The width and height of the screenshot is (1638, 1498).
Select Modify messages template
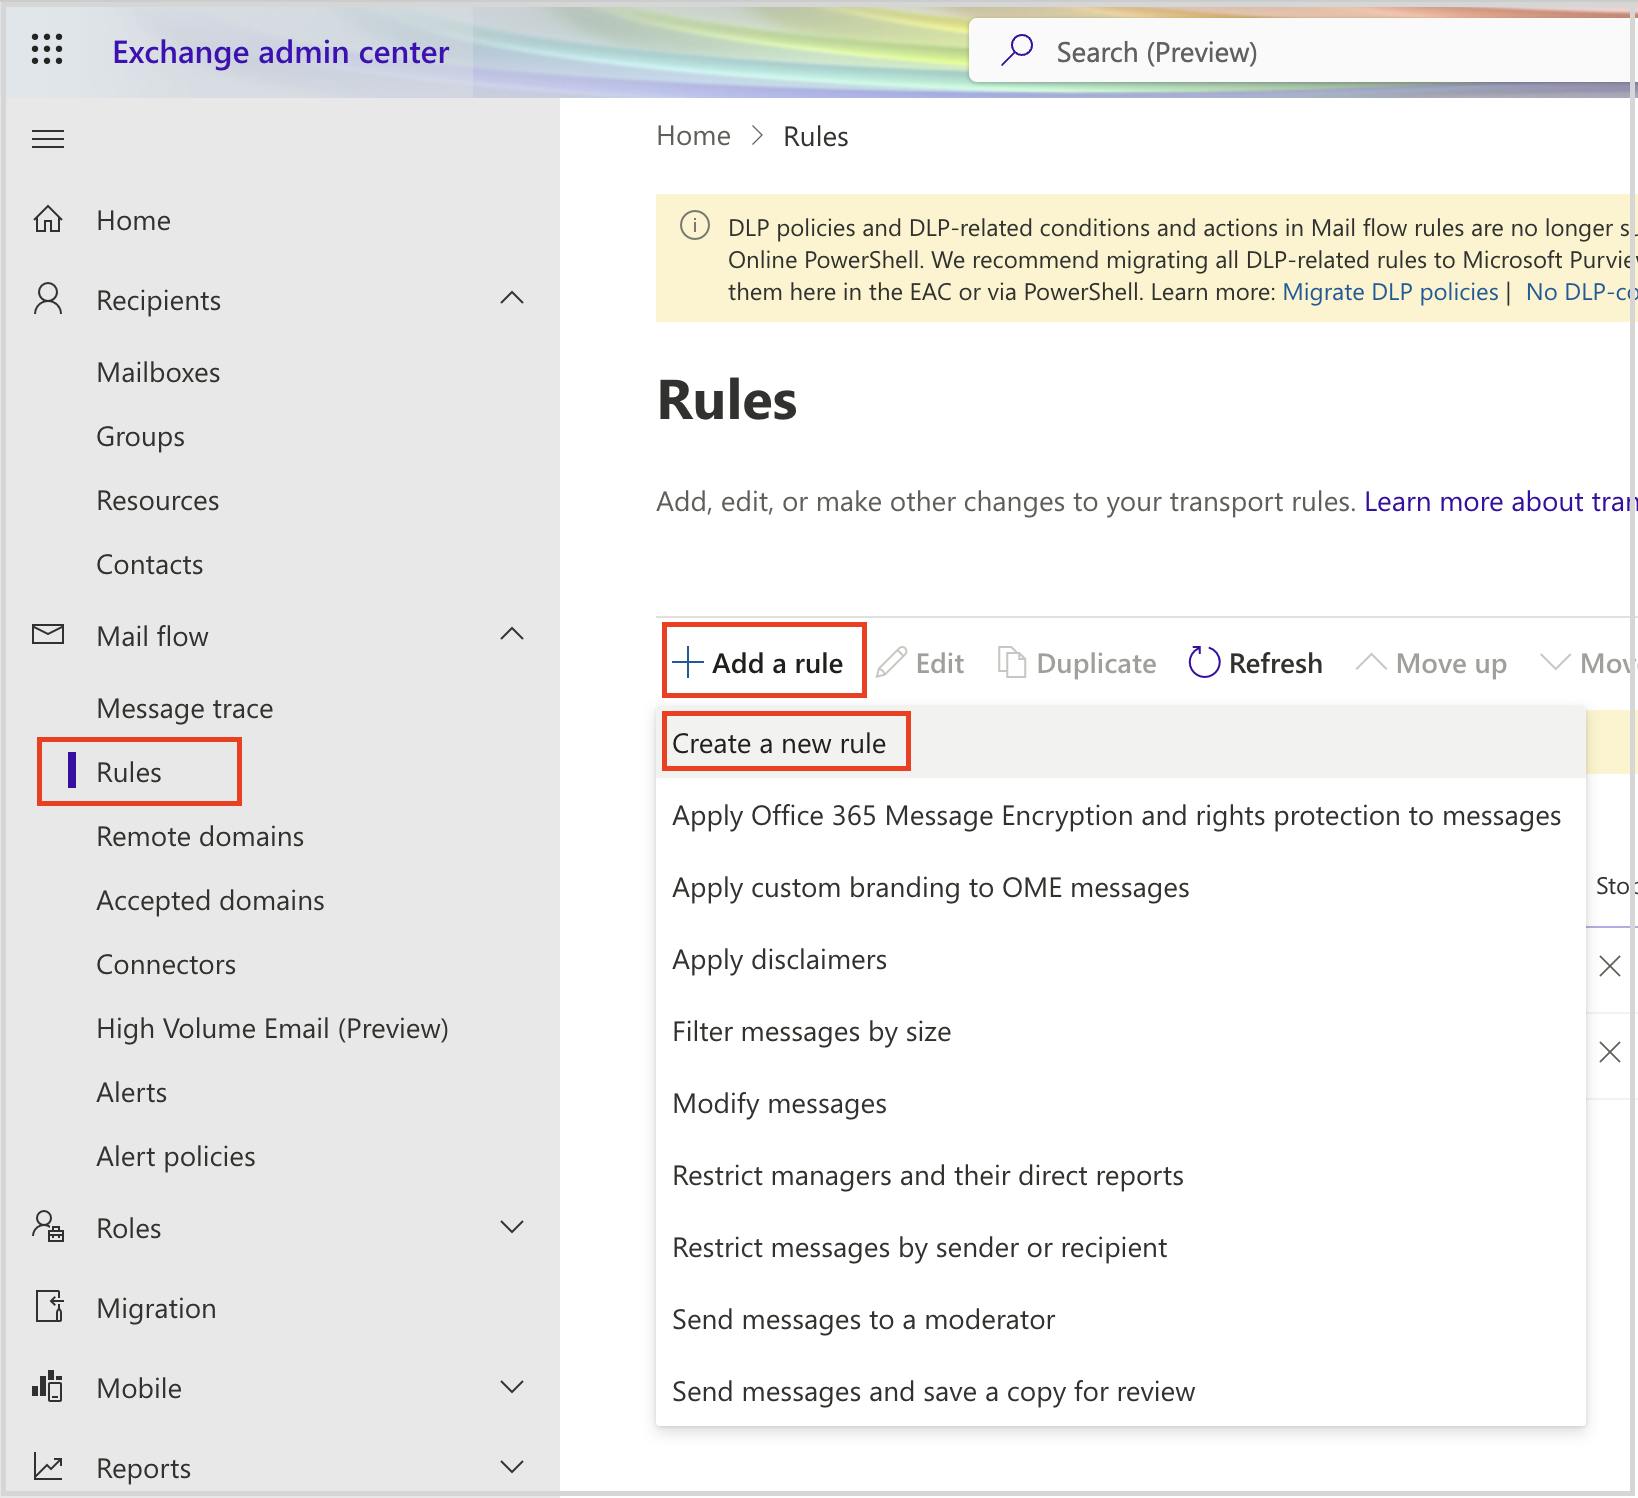1120,1103
